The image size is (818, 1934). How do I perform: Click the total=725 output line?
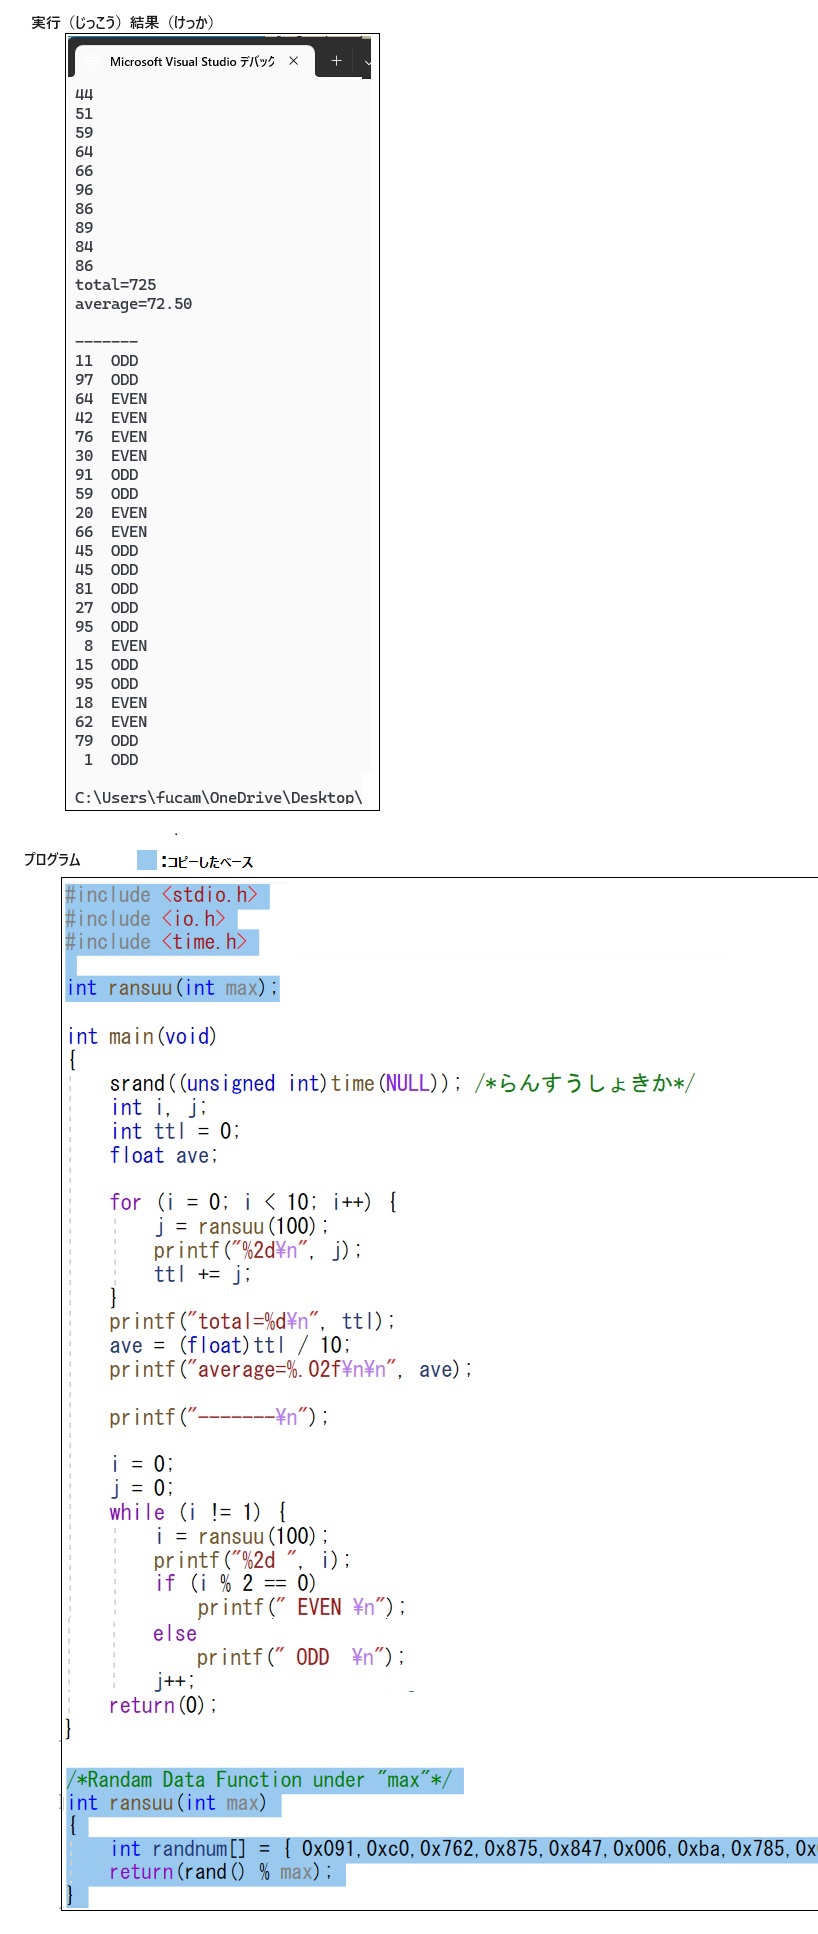click(x=115, y=285)
